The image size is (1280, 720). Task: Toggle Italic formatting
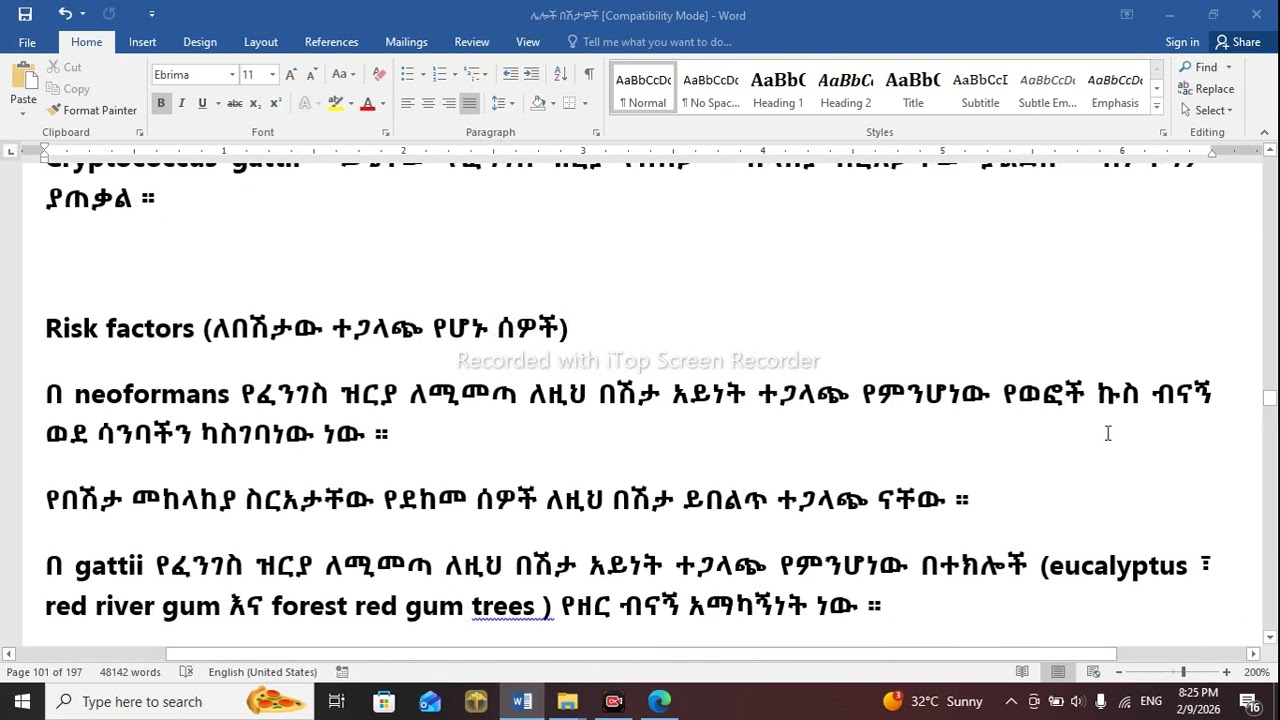181,103
